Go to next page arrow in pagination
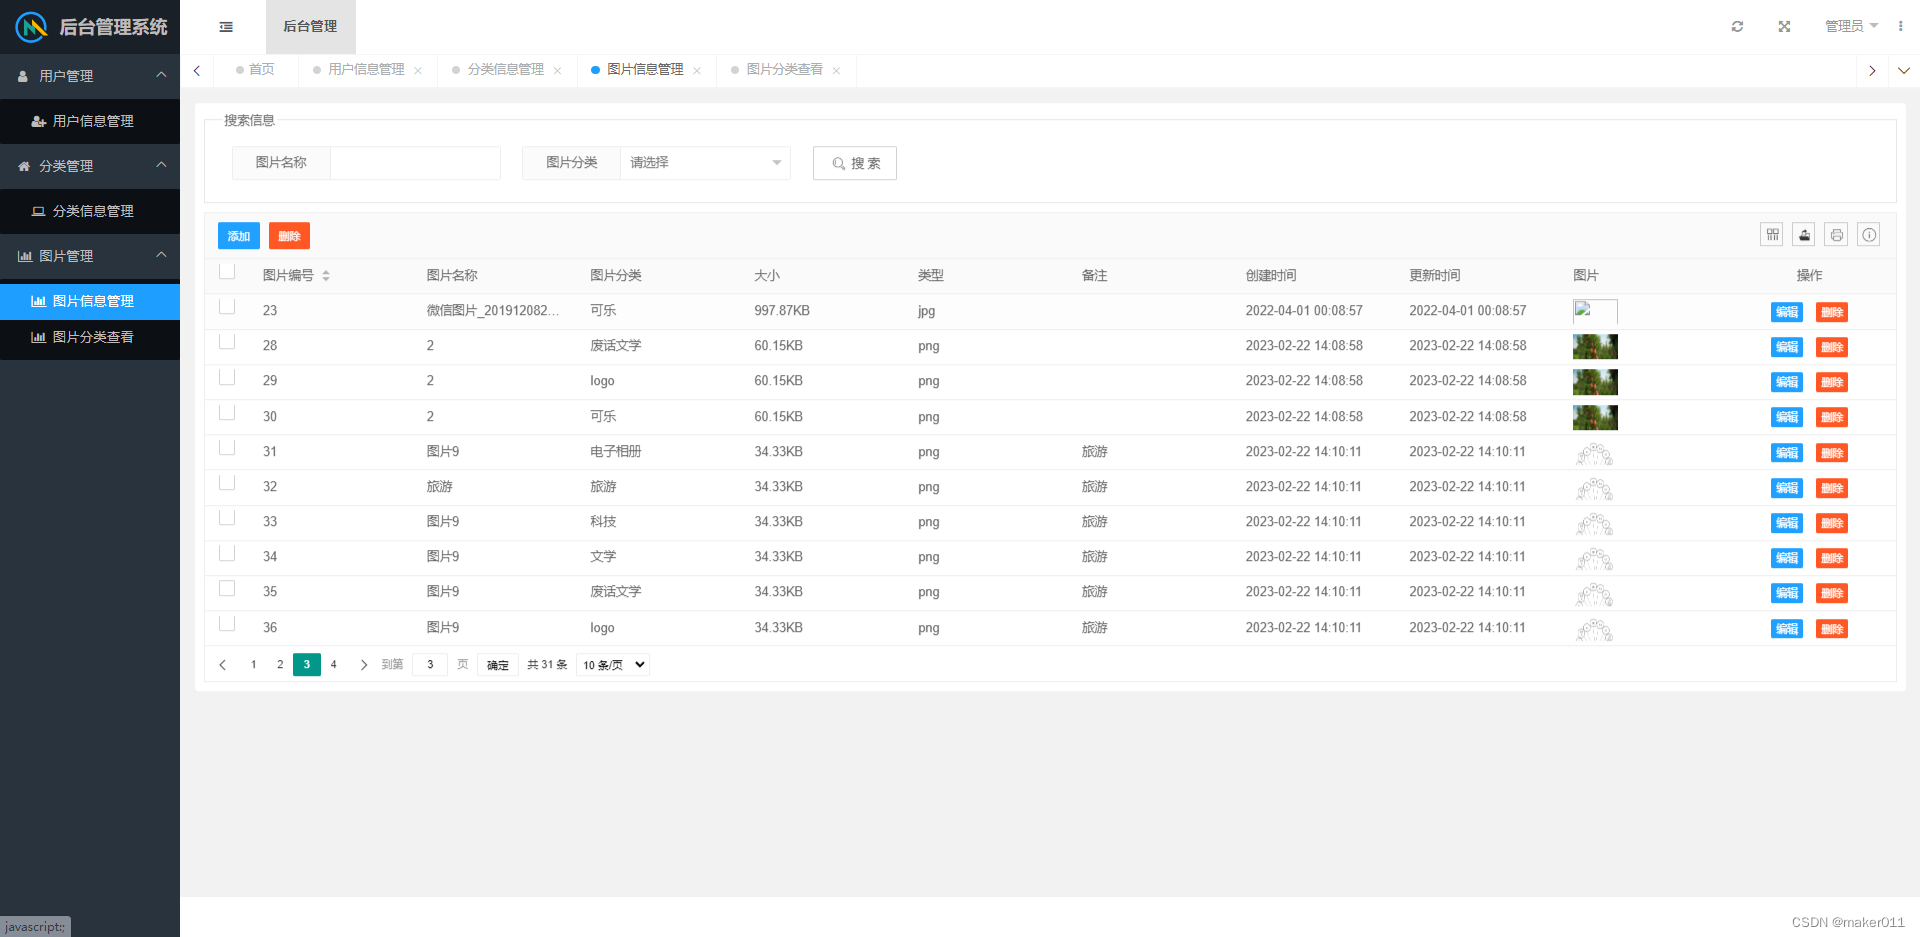The width and height of the screenshot is (1920, 937). coord(363,665)
